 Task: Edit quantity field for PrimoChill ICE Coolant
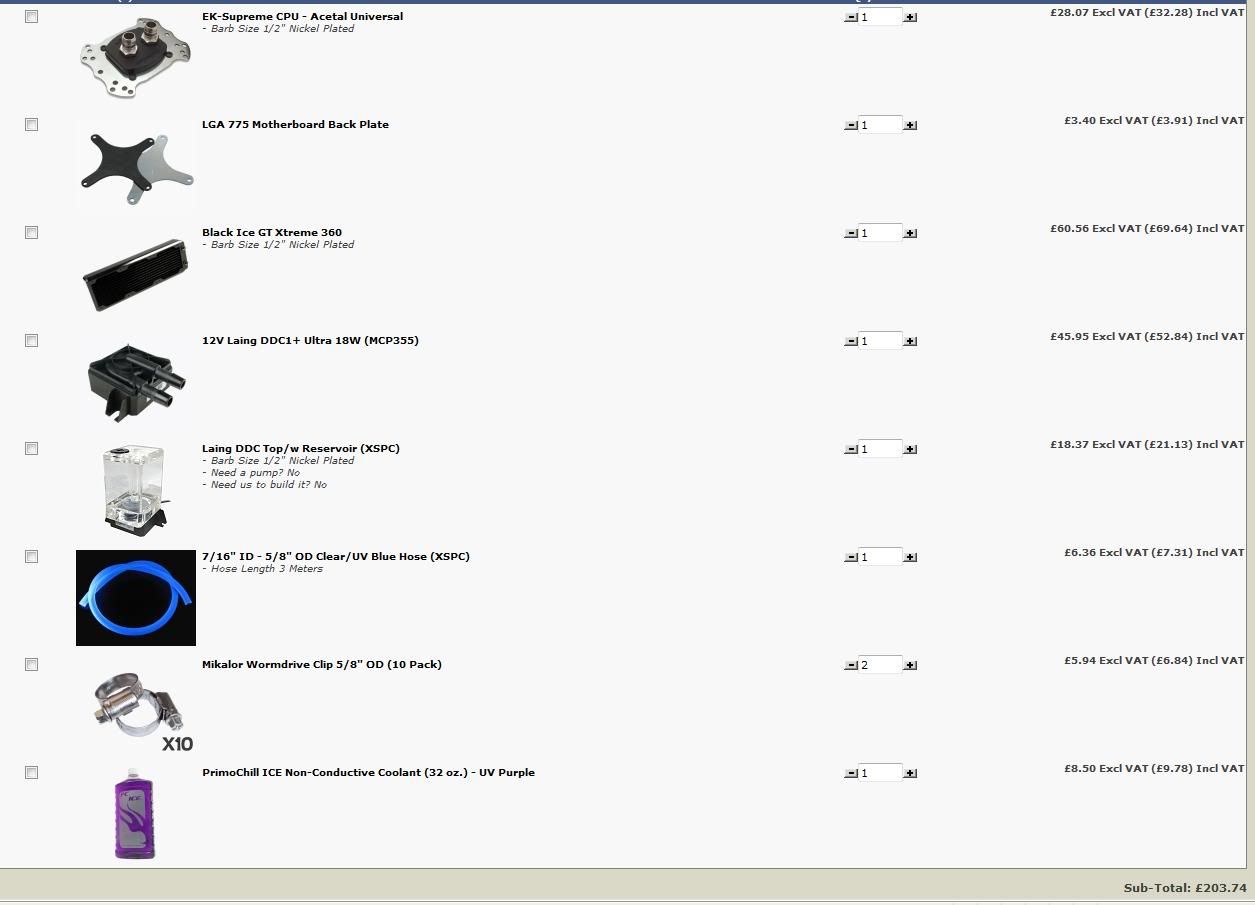[x=880, y=773]
